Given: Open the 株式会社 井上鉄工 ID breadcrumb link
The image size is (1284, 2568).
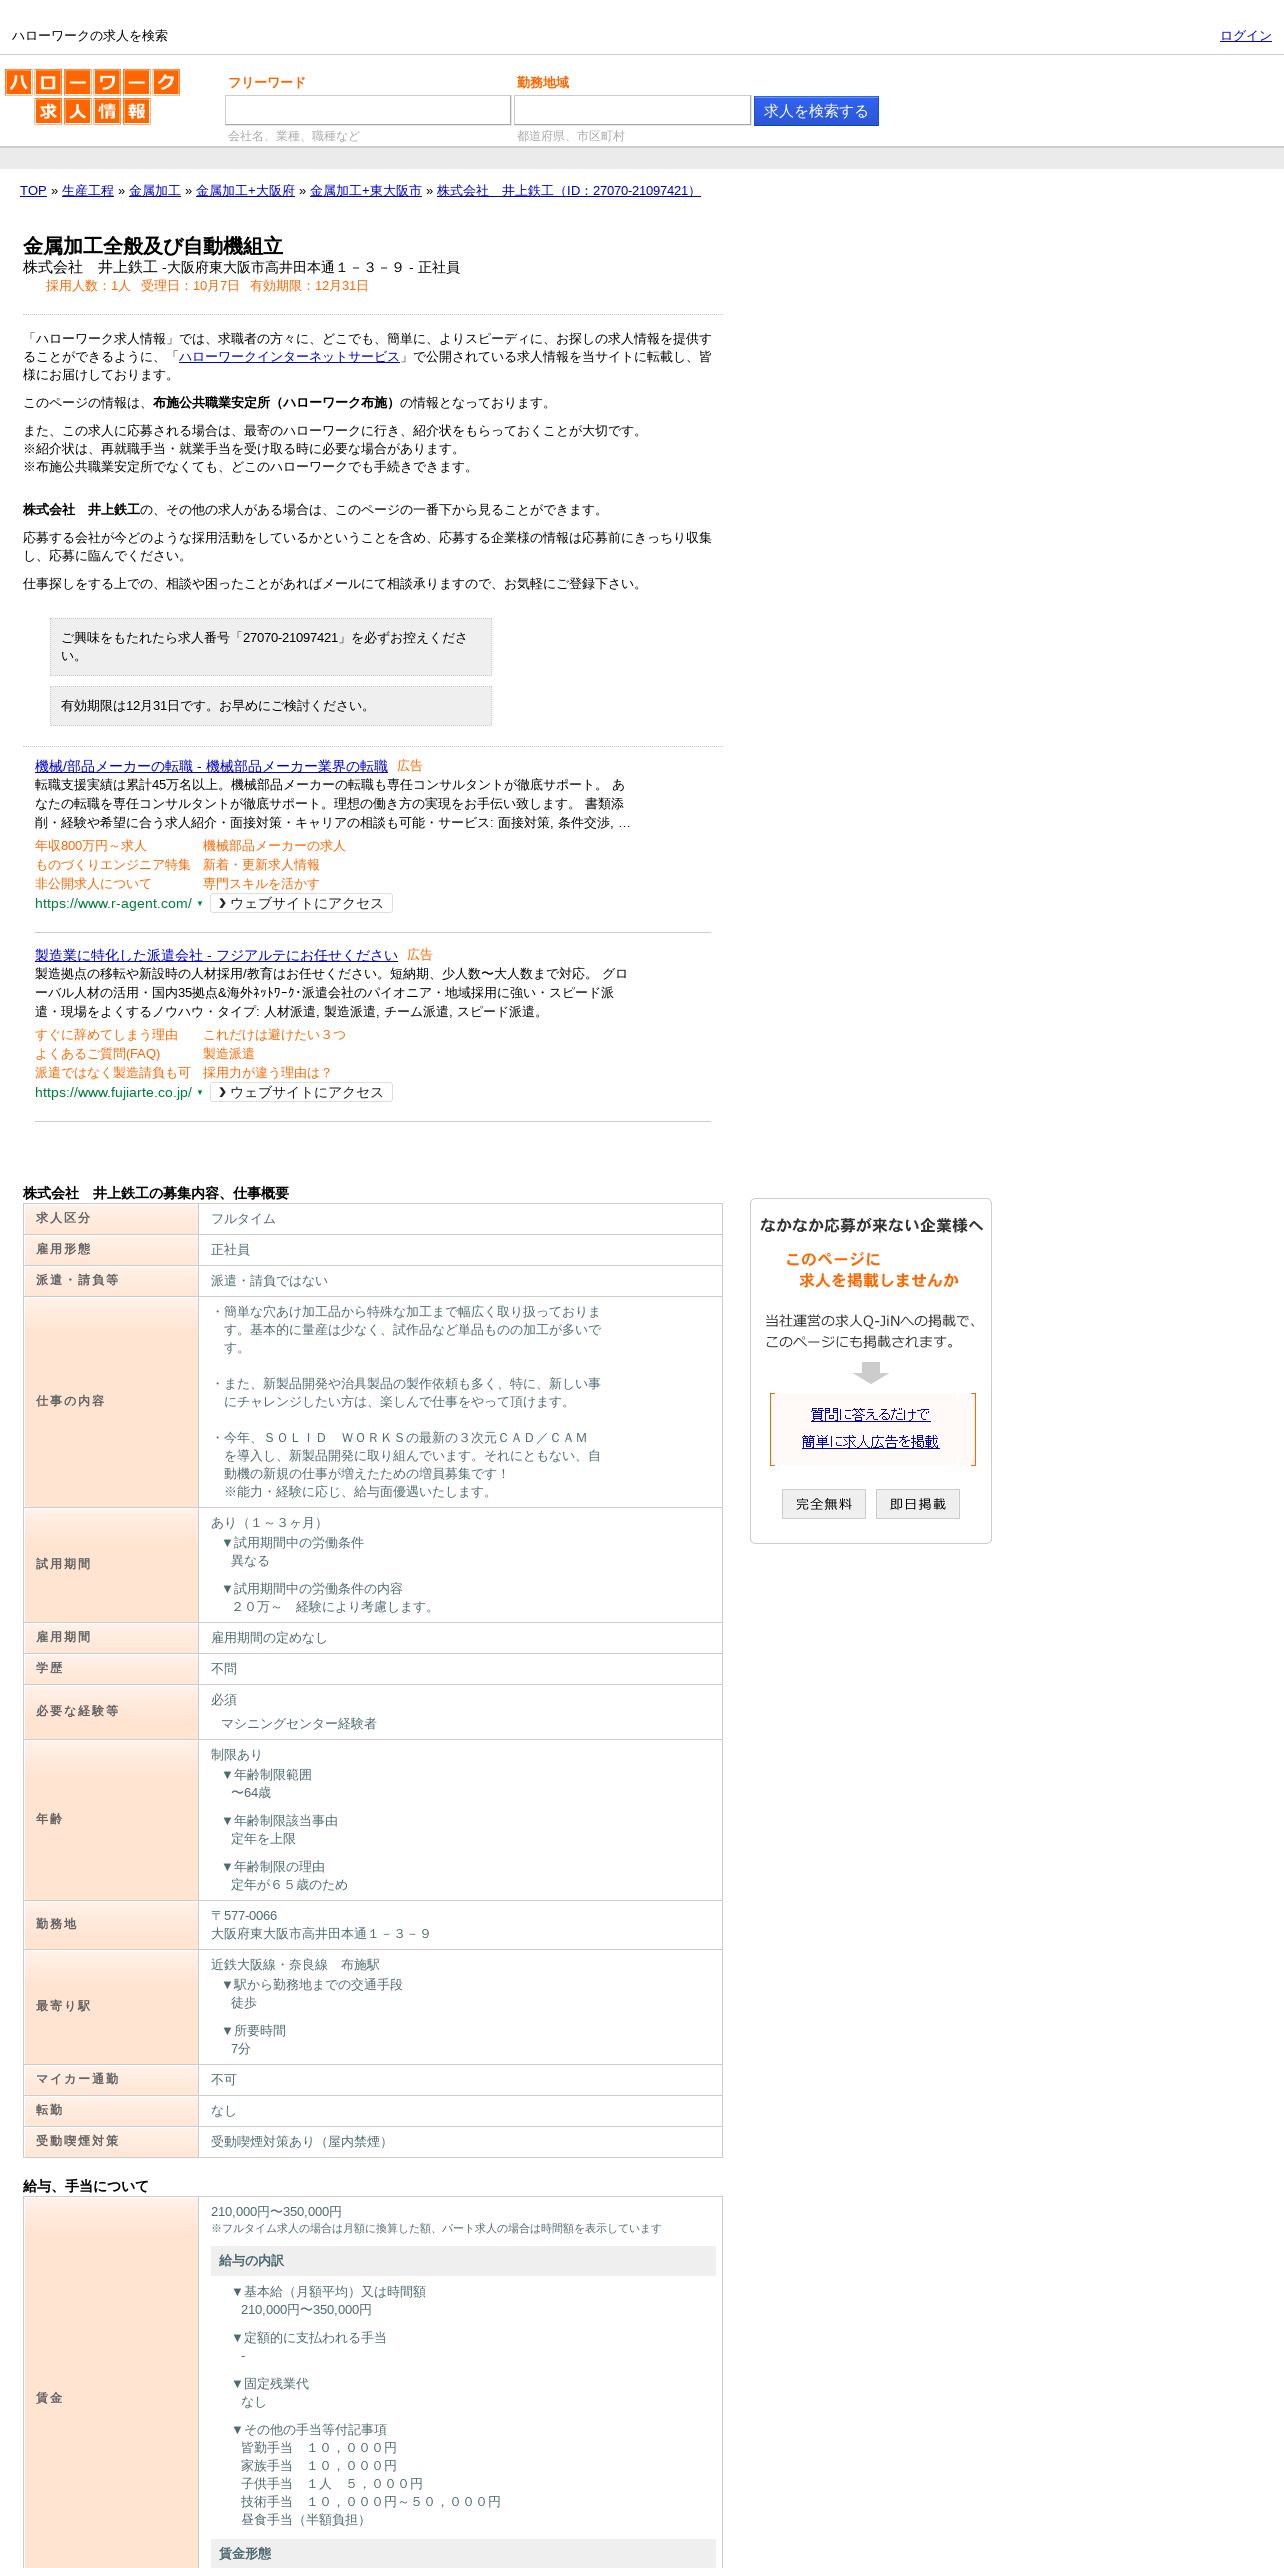Looking at the screenshot, I should [569, 191].
